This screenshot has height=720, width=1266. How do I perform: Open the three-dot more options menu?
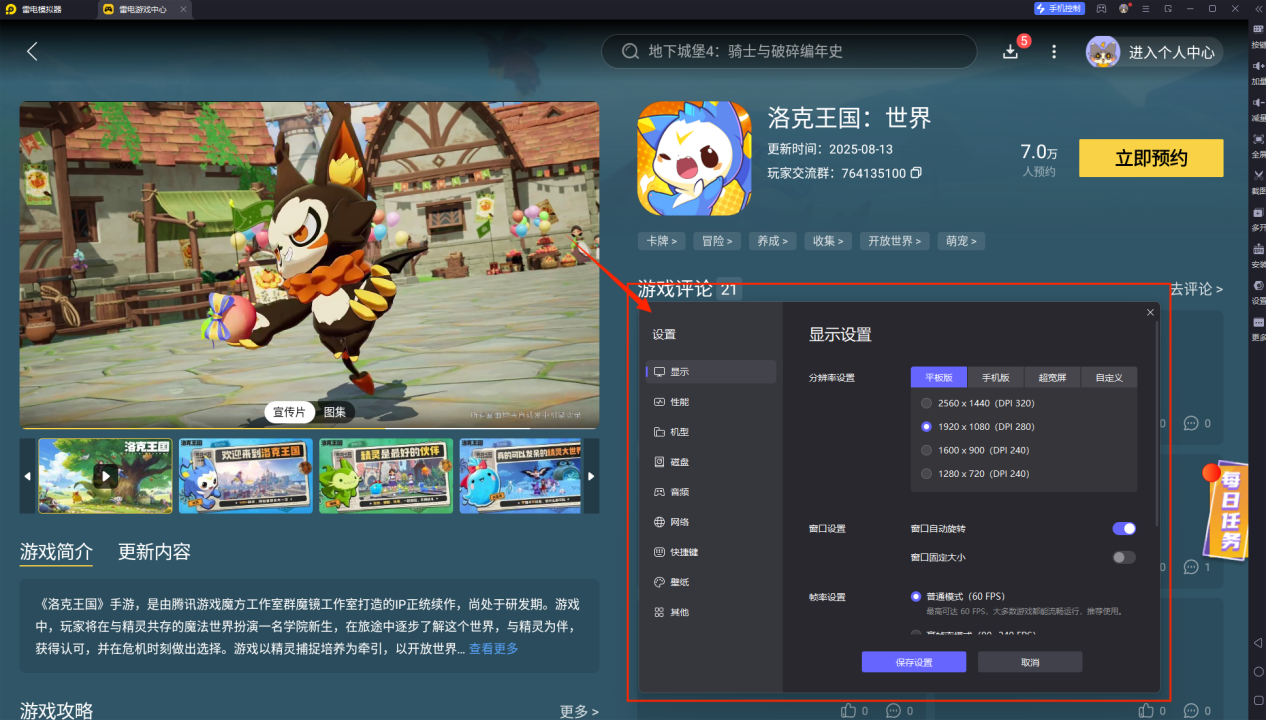point(1053,51)
